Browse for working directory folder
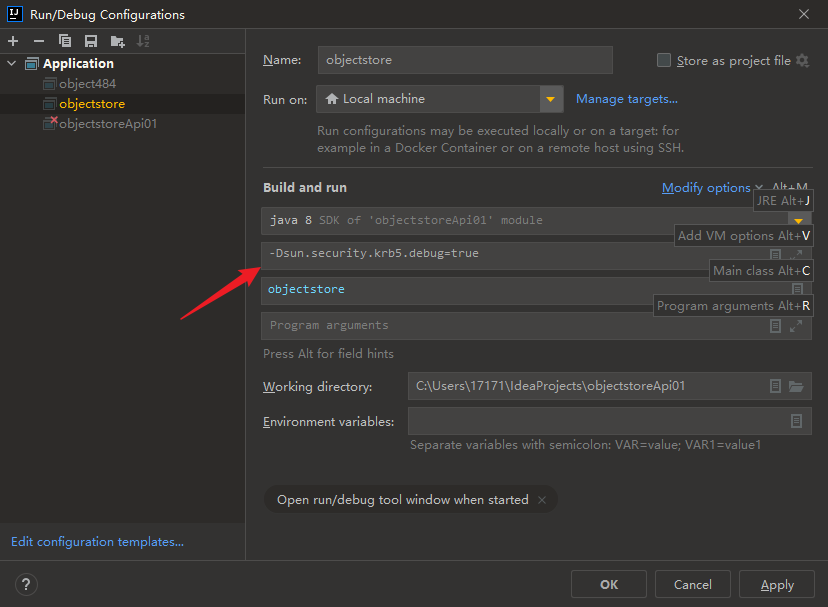Image resolution: width=828 pixels, height=607 pixels. 796,387
